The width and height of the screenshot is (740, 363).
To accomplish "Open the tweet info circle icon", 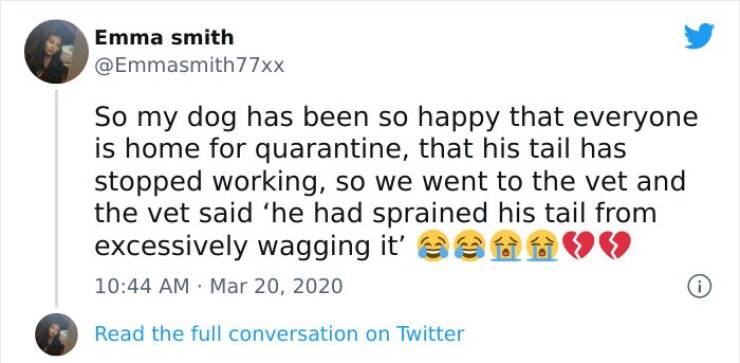I will click(699, 287).
